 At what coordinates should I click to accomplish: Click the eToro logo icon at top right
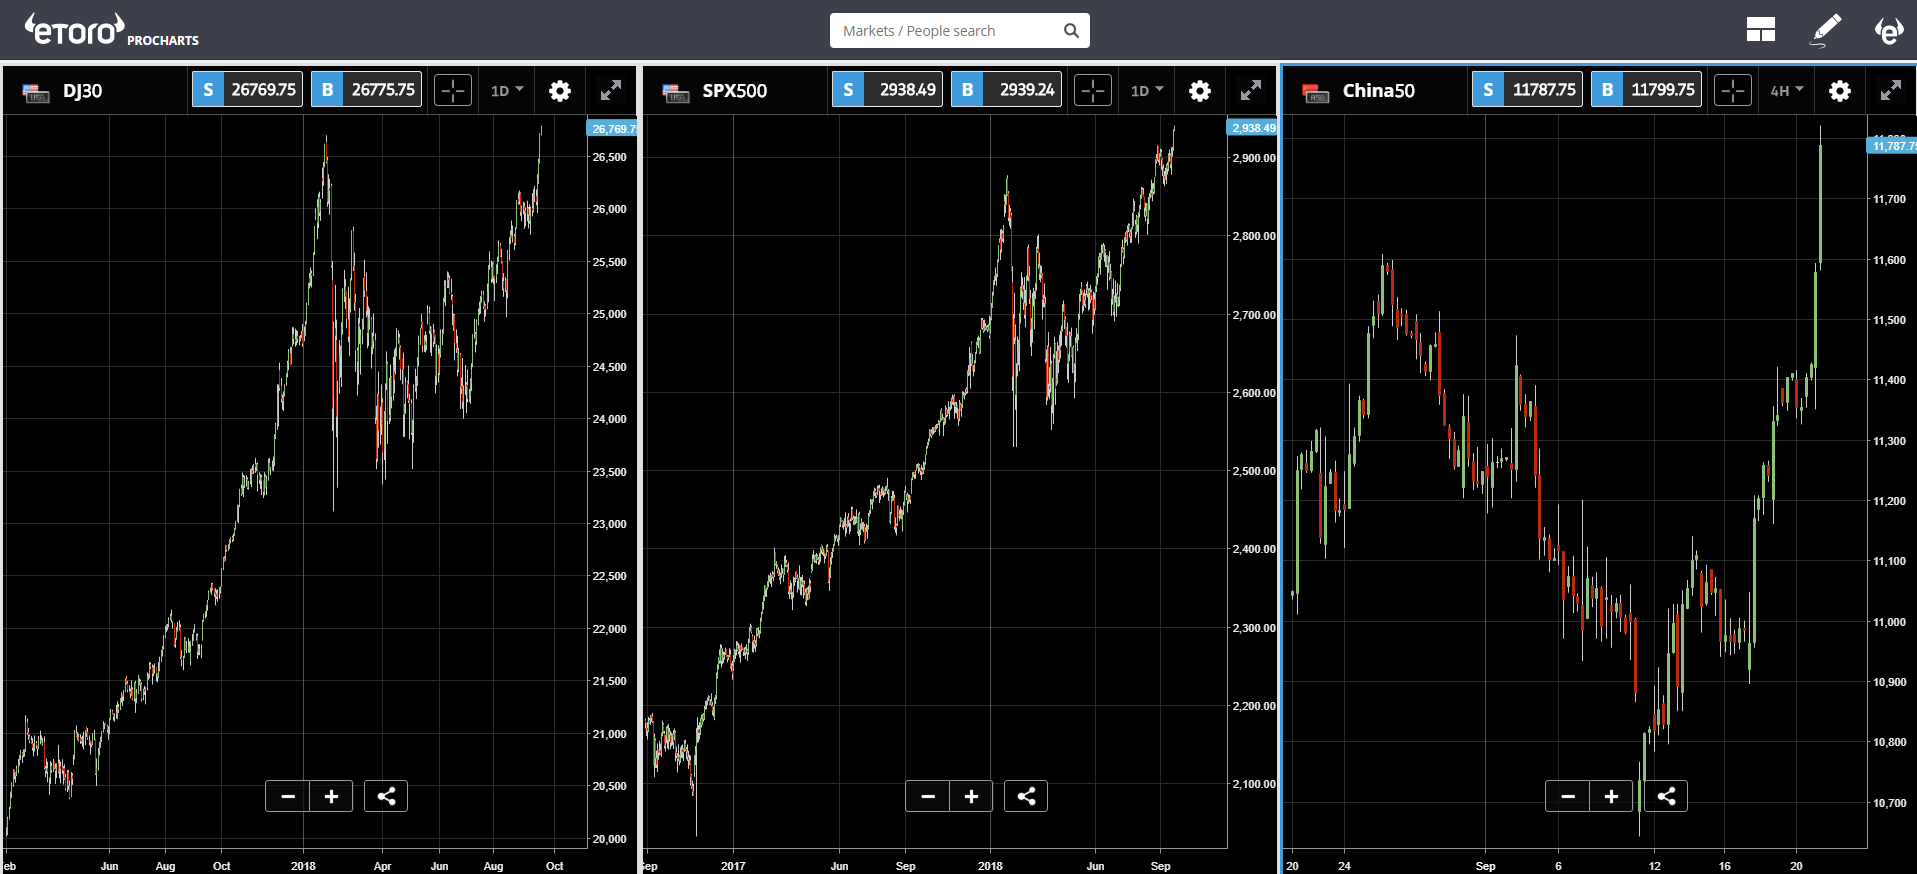1888,30
